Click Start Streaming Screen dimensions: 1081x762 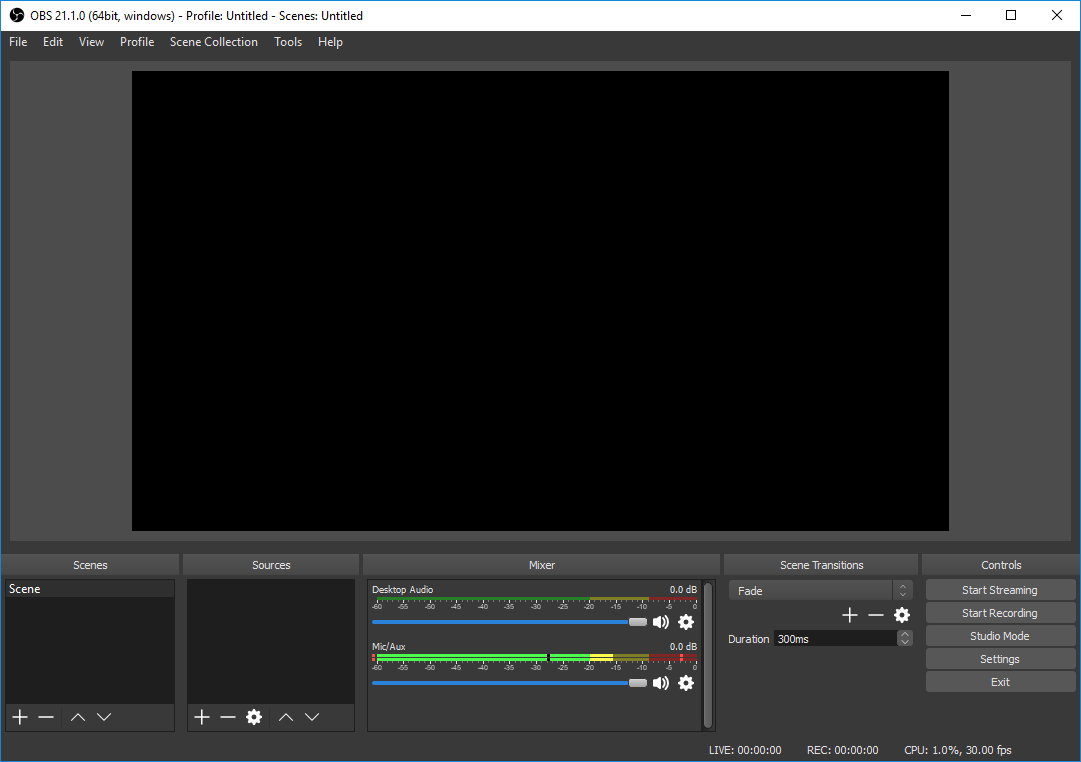[x=1000, y=589]
